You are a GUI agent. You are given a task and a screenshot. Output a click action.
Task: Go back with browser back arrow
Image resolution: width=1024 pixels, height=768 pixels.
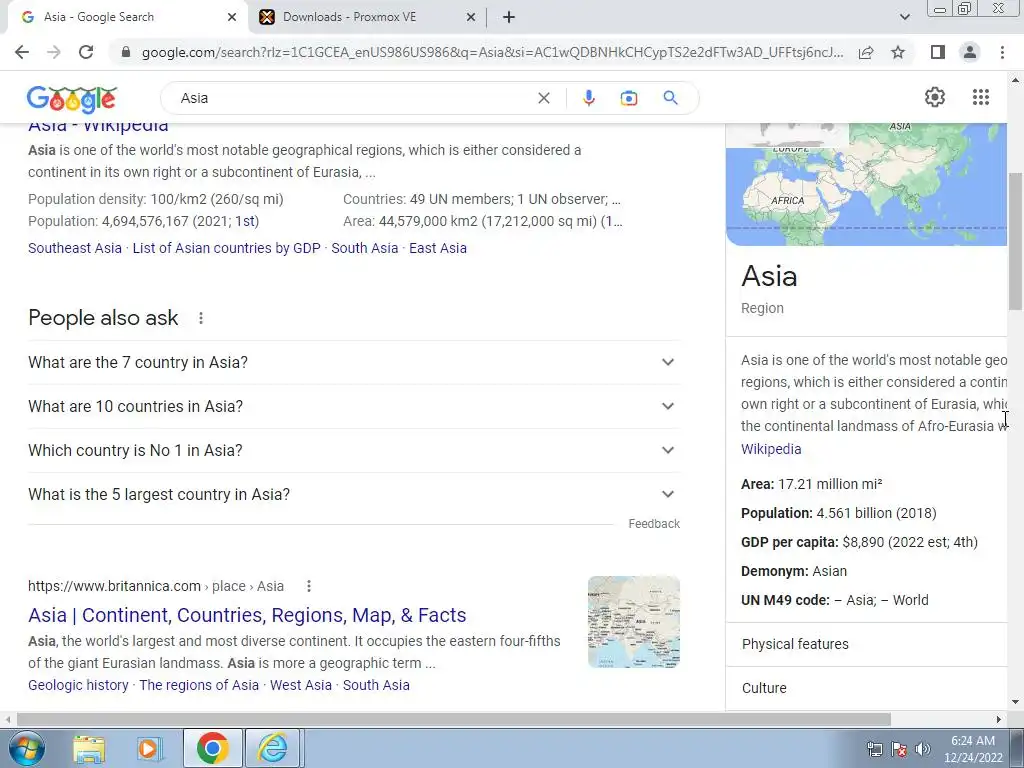point(22,52)
